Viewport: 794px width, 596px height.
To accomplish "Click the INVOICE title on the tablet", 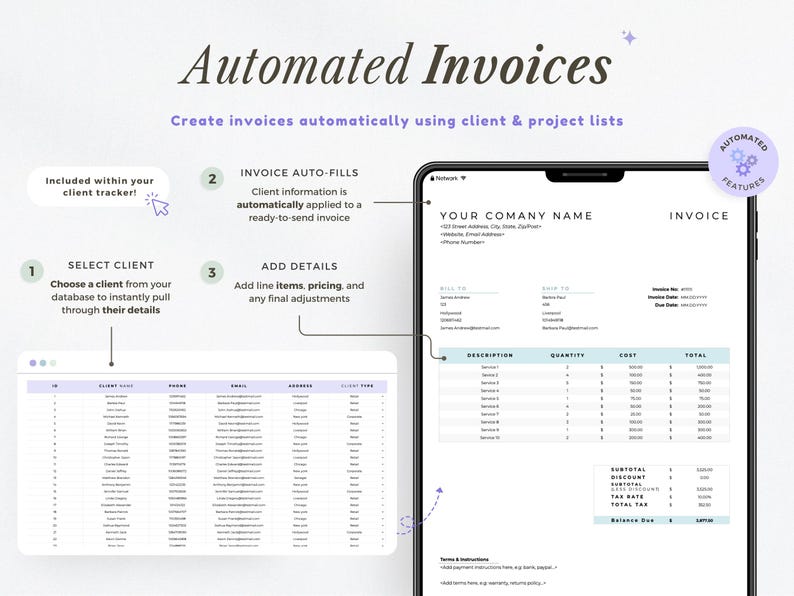I will (699, 216).
